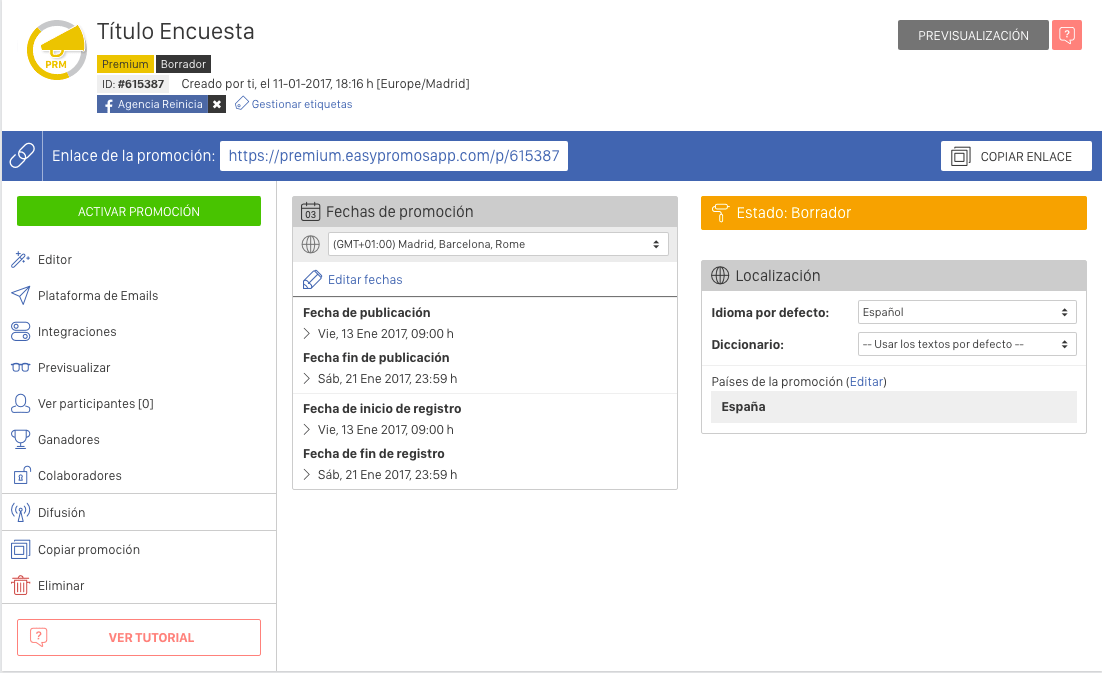This screenshot has width=1102, height=673.
Task: Click the PREVISUALIZACIÓN button
Action: coord(972,34)
